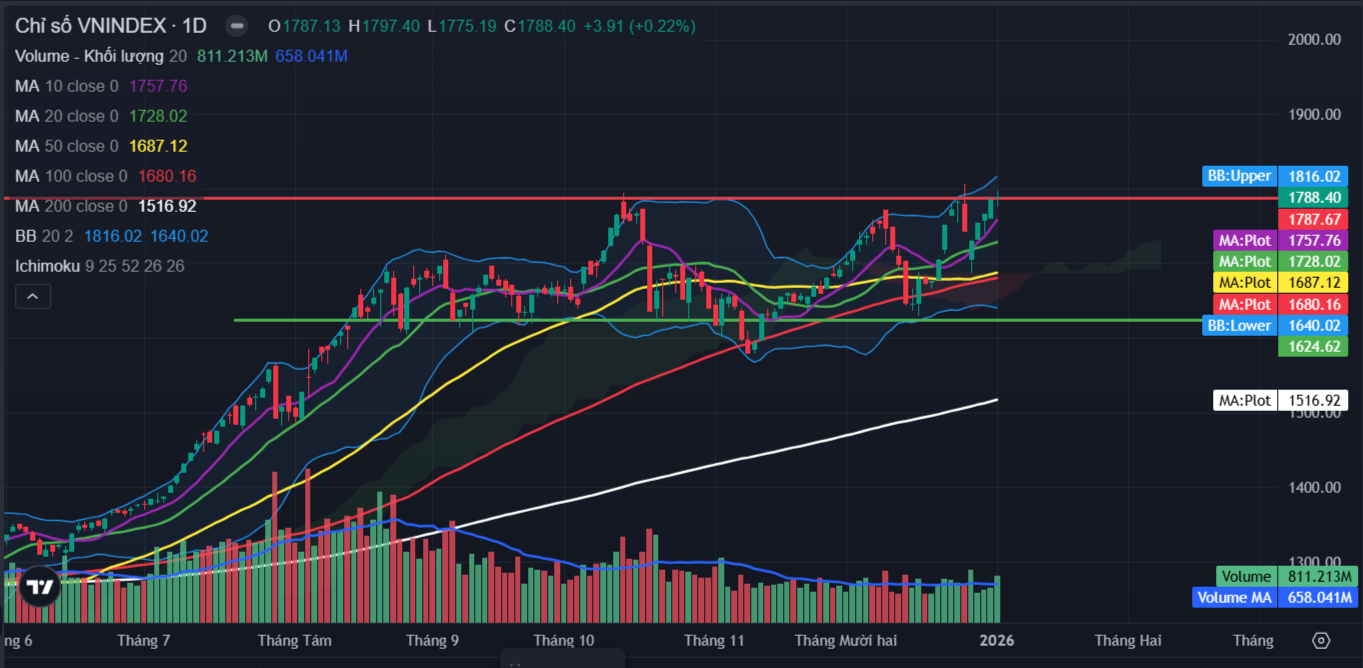The width and height of the screenshot is (1363, 668).
Task: Select the Volume - Khối lượng indicator legend
Action: [x=90, y=56]
